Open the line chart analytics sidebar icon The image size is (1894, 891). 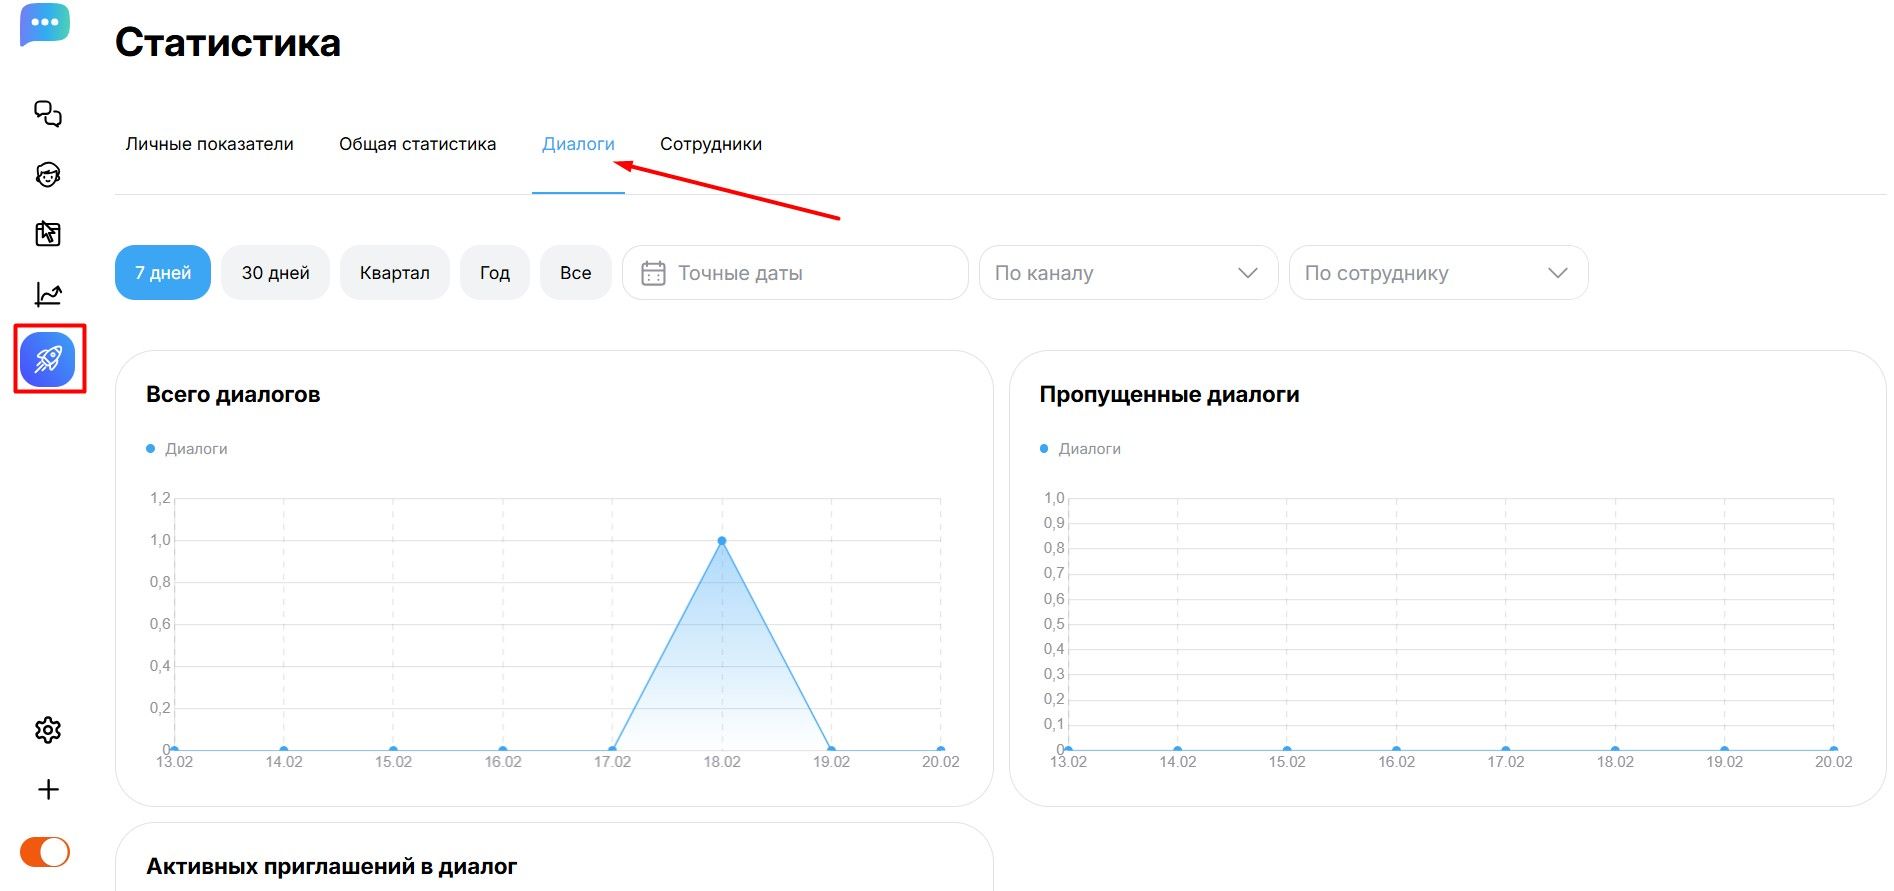pos(48,294)
